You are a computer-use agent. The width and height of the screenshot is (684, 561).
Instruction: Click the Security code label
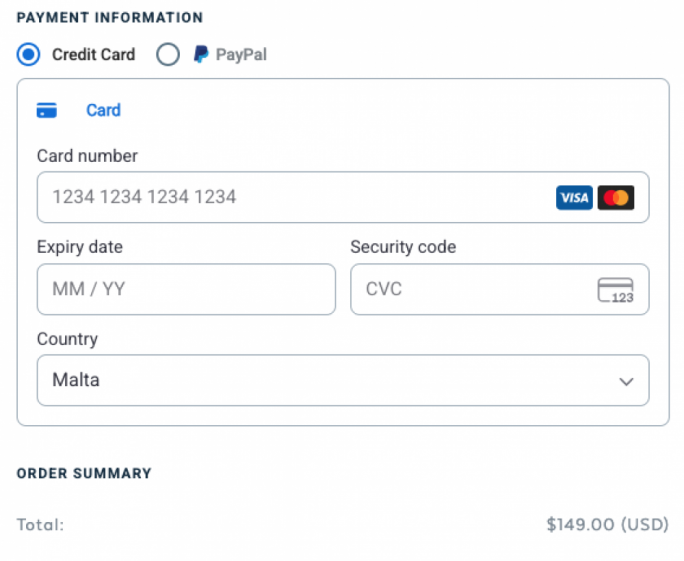(x=403, y=247)
